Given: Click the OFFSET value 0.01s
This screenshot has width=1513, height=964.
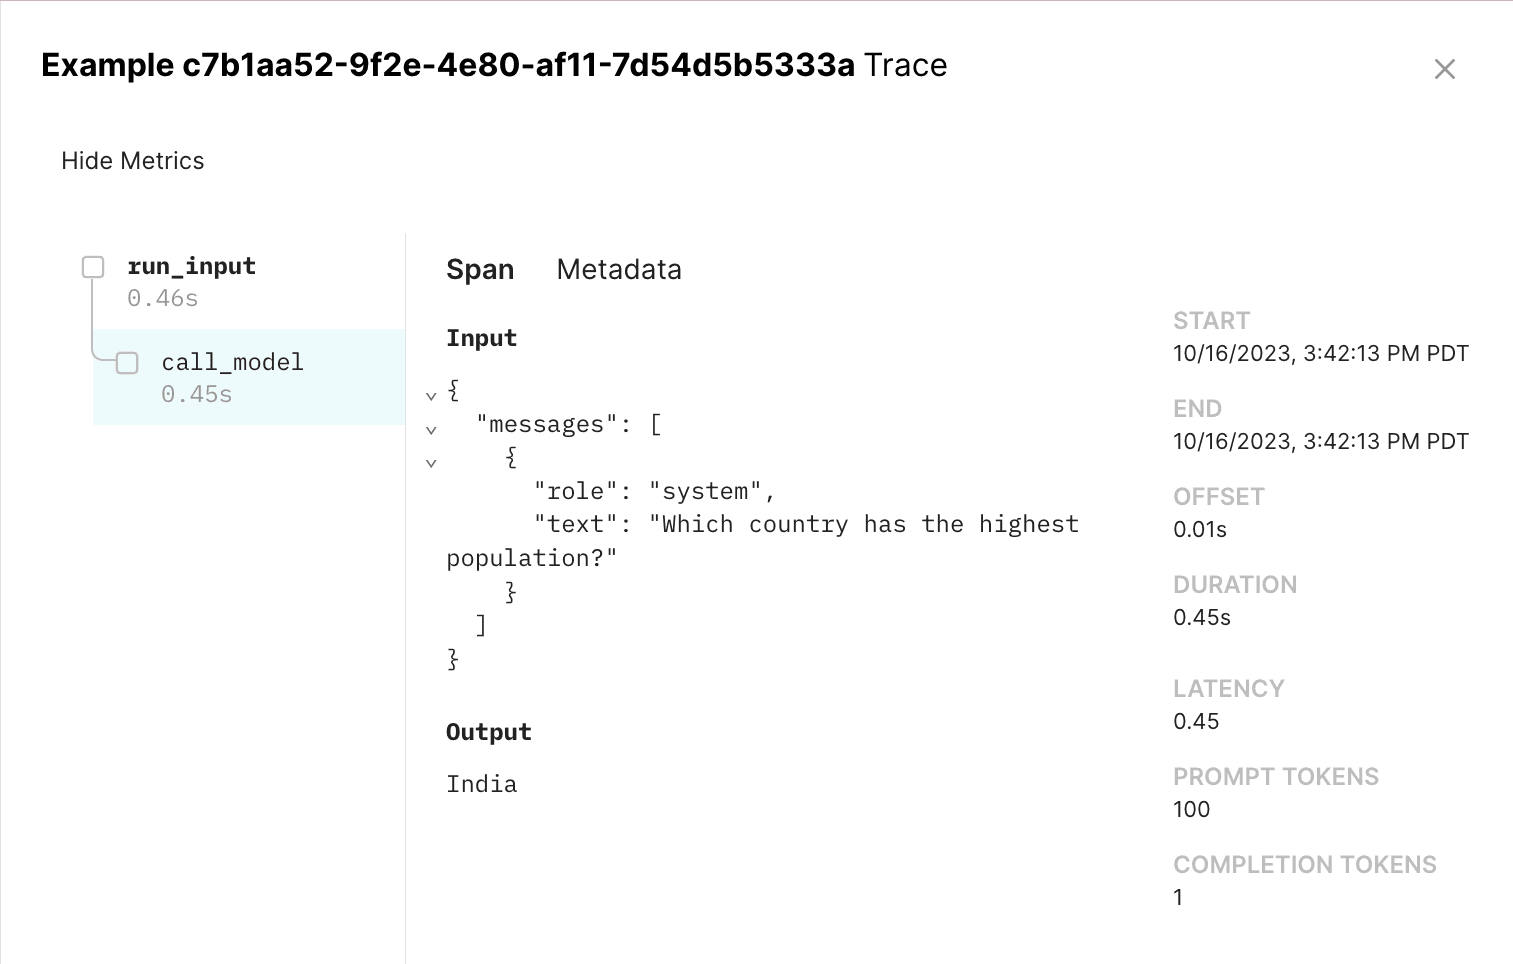Looking at the screenshot, I should point(1199,530).
